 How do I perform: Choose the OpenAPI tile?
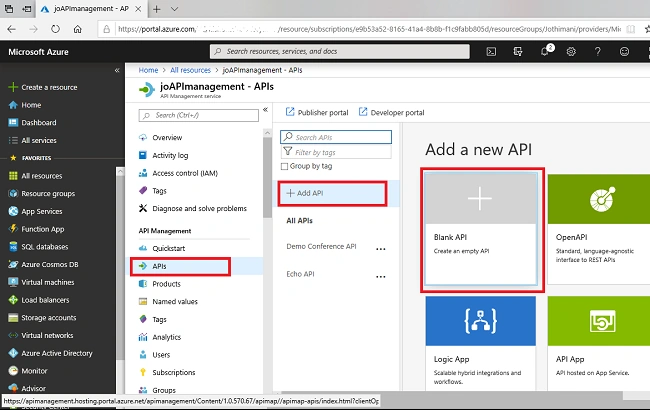click(599, 229)
